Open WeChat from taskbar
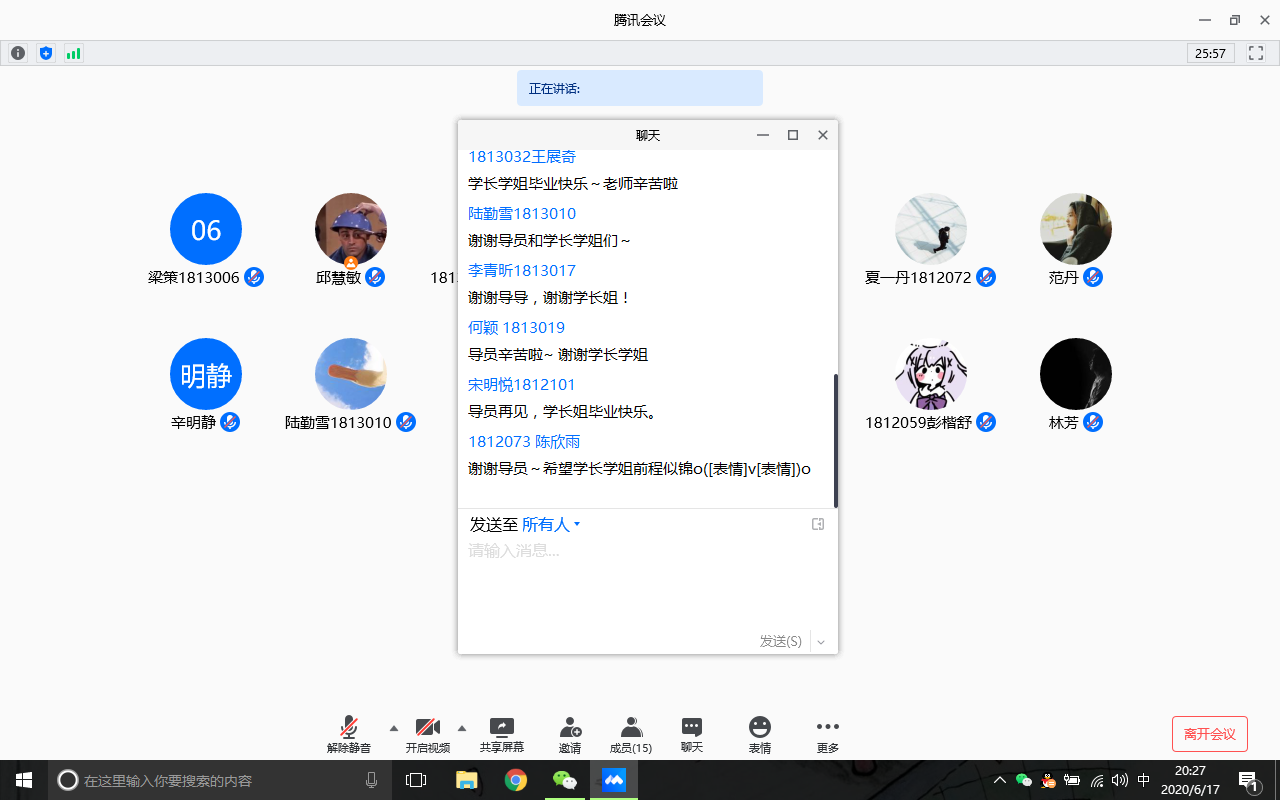1280x800 pixels. tap(565, 780)
